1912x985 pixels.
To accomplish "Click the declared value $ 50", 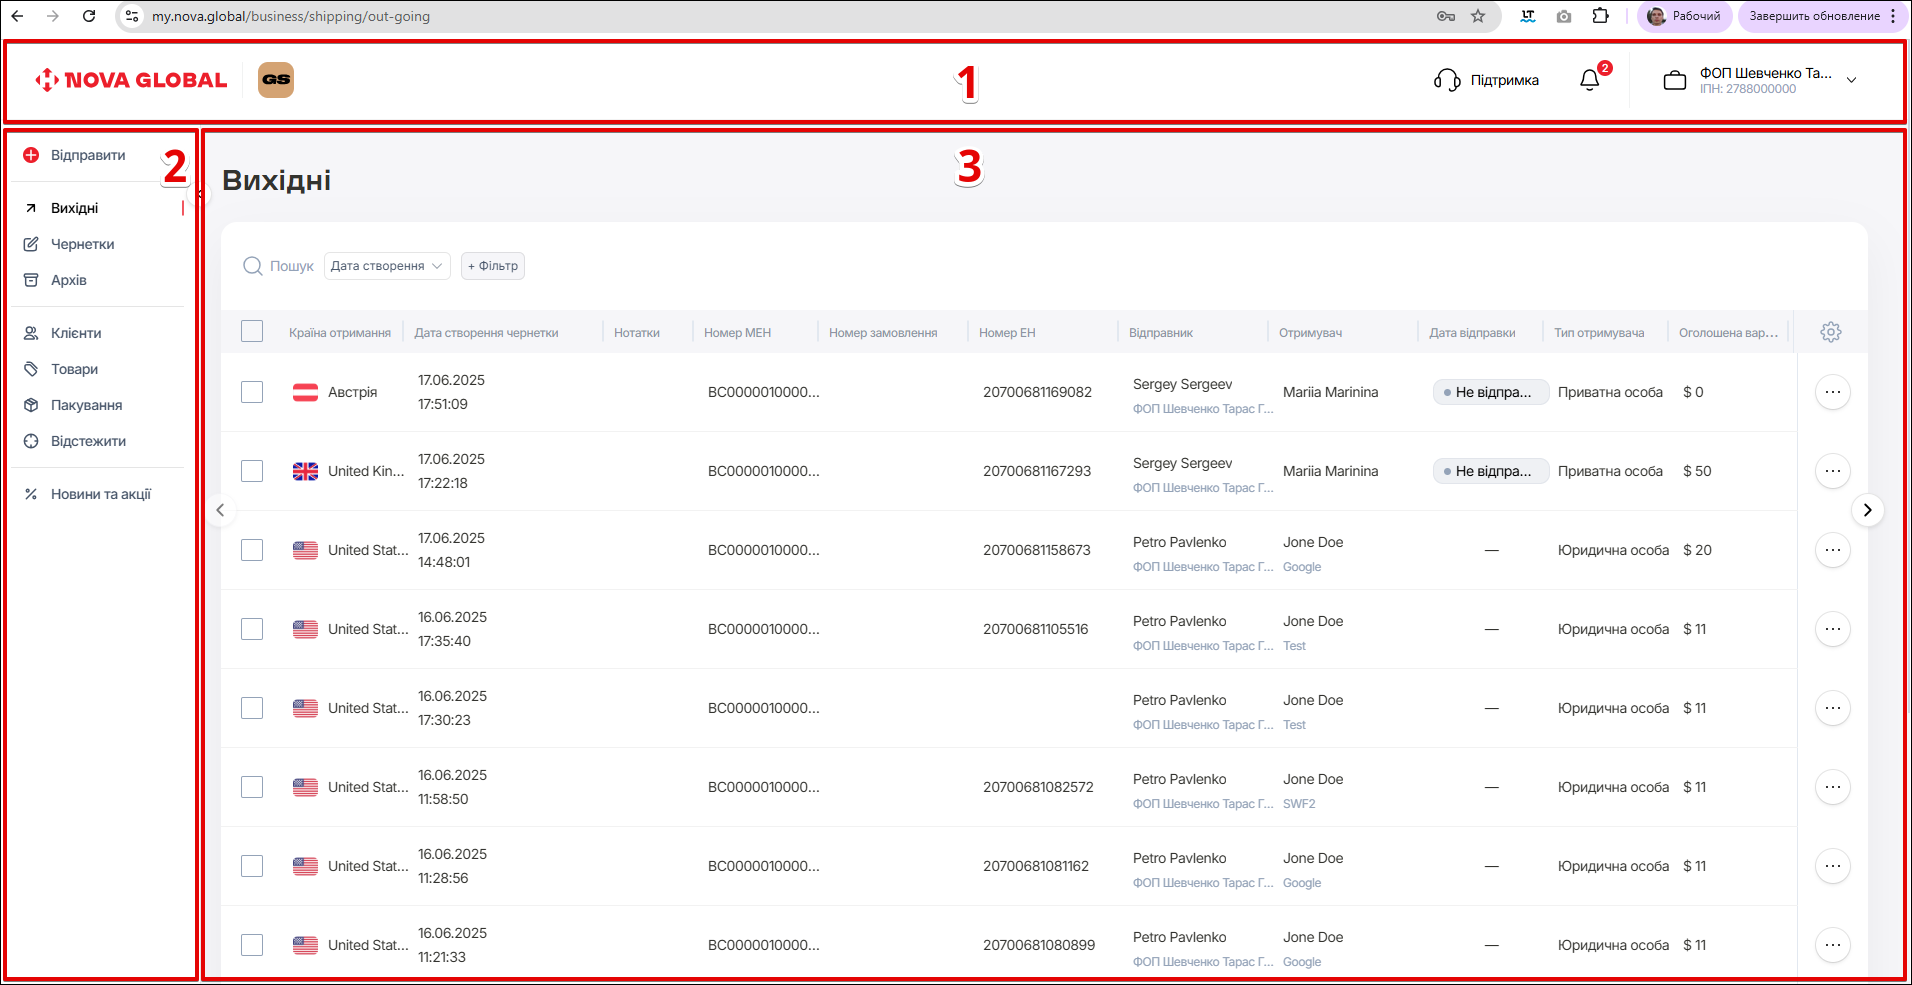I will point(1697,471).
